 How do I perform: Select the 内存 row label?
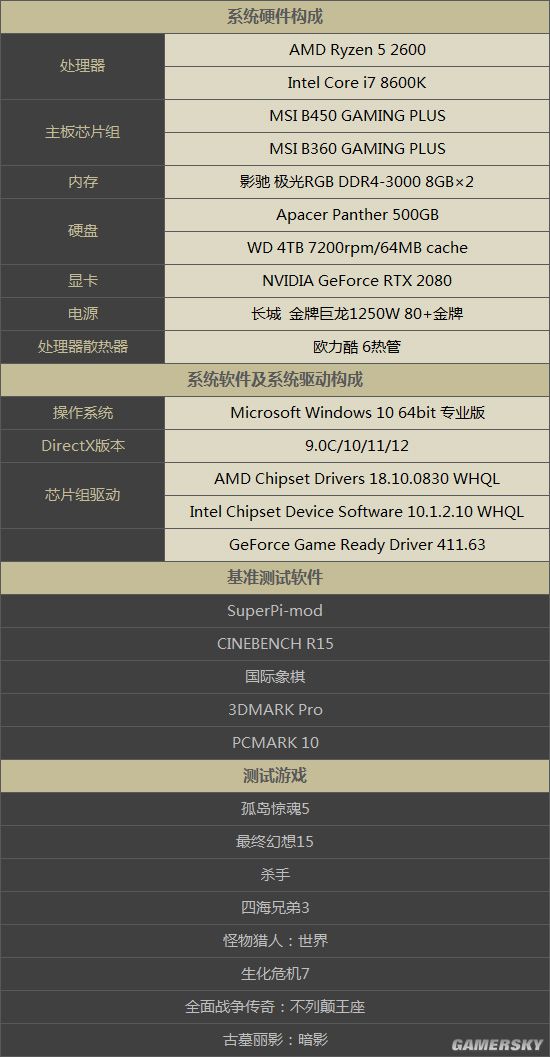point(82,182)
